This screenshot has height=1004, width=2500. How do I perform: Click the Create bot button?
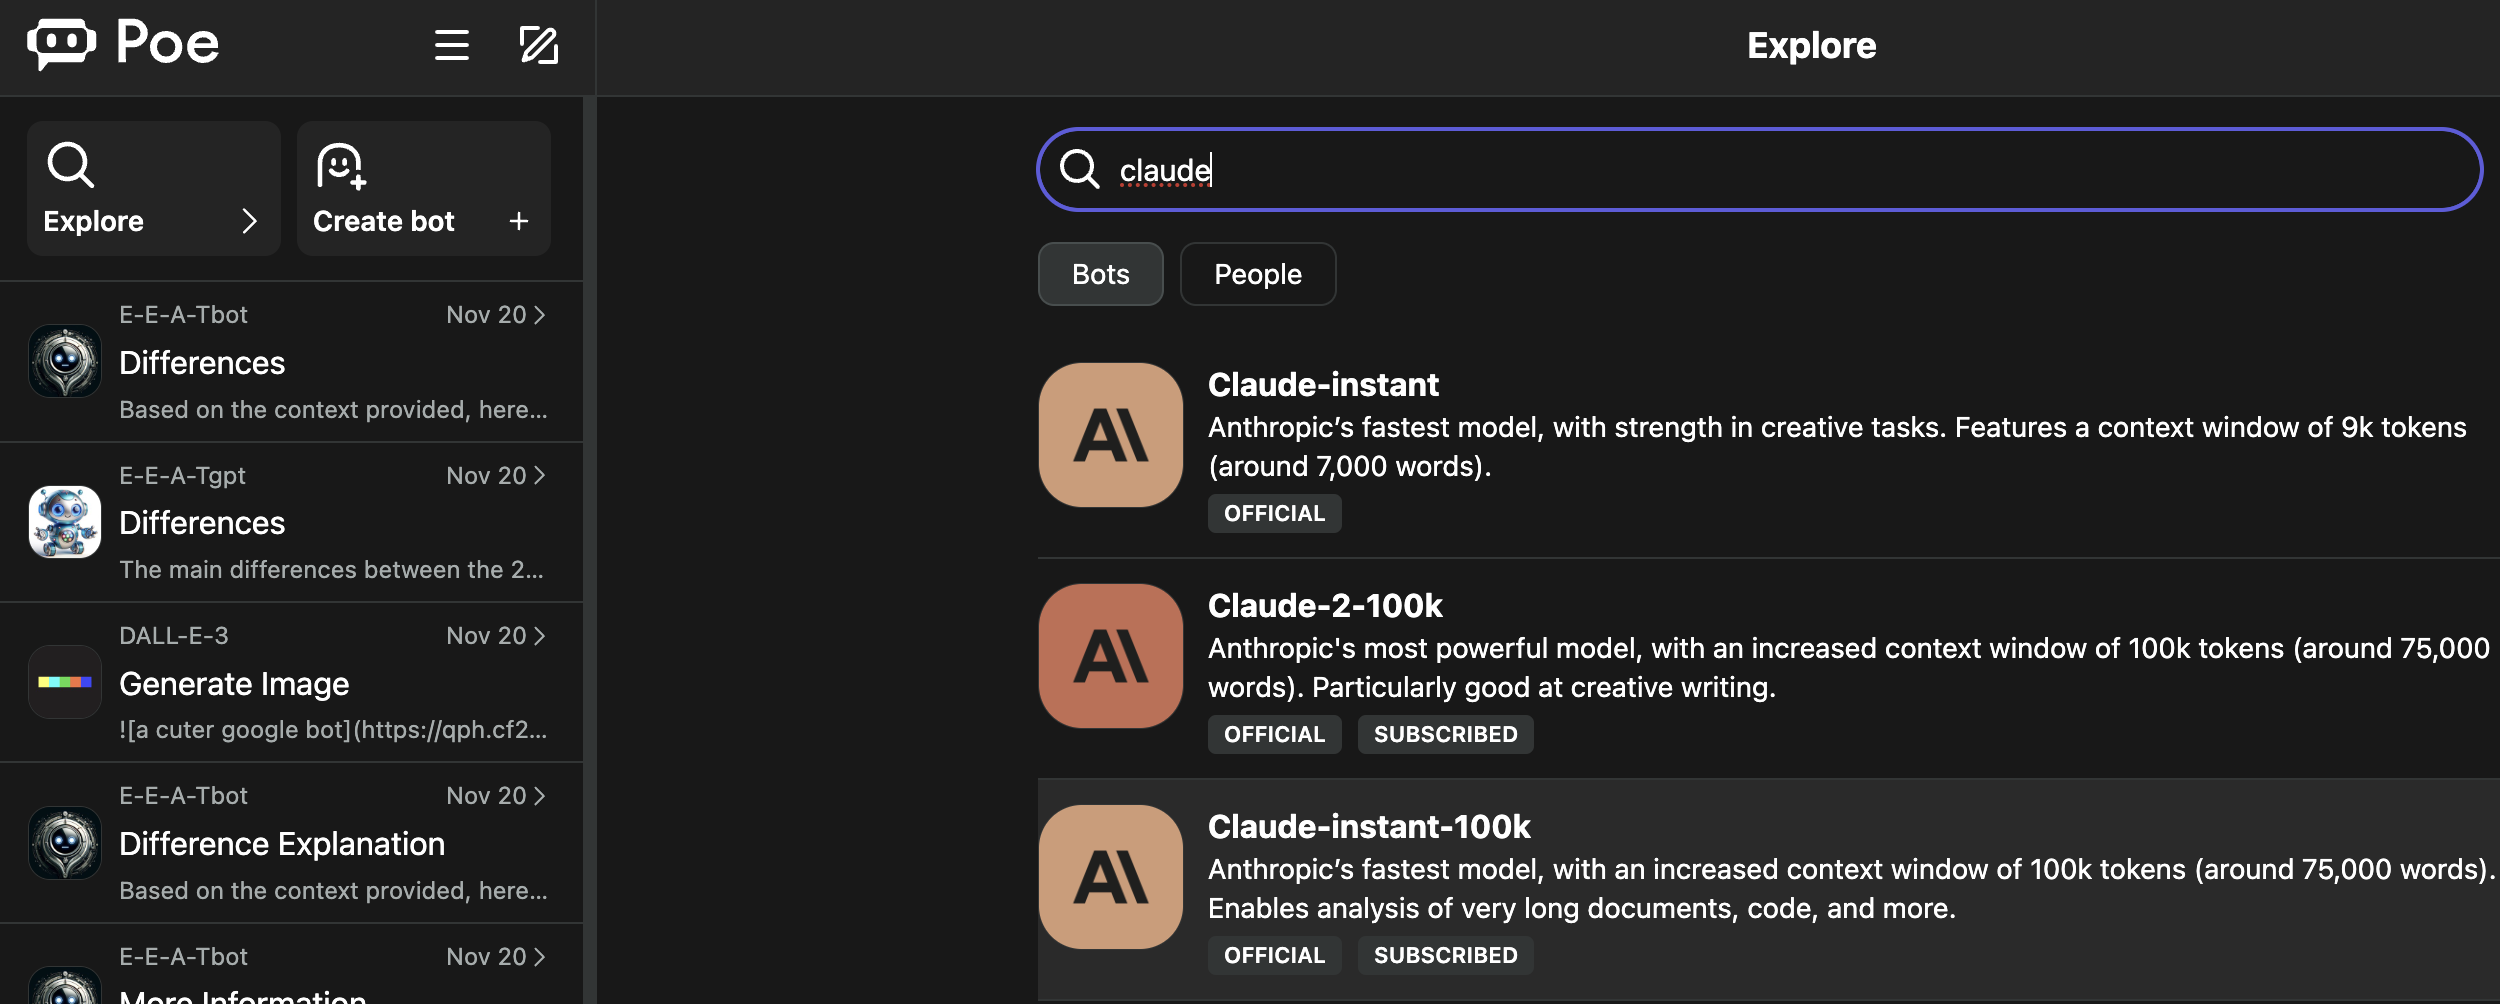(x=424, y=188)
